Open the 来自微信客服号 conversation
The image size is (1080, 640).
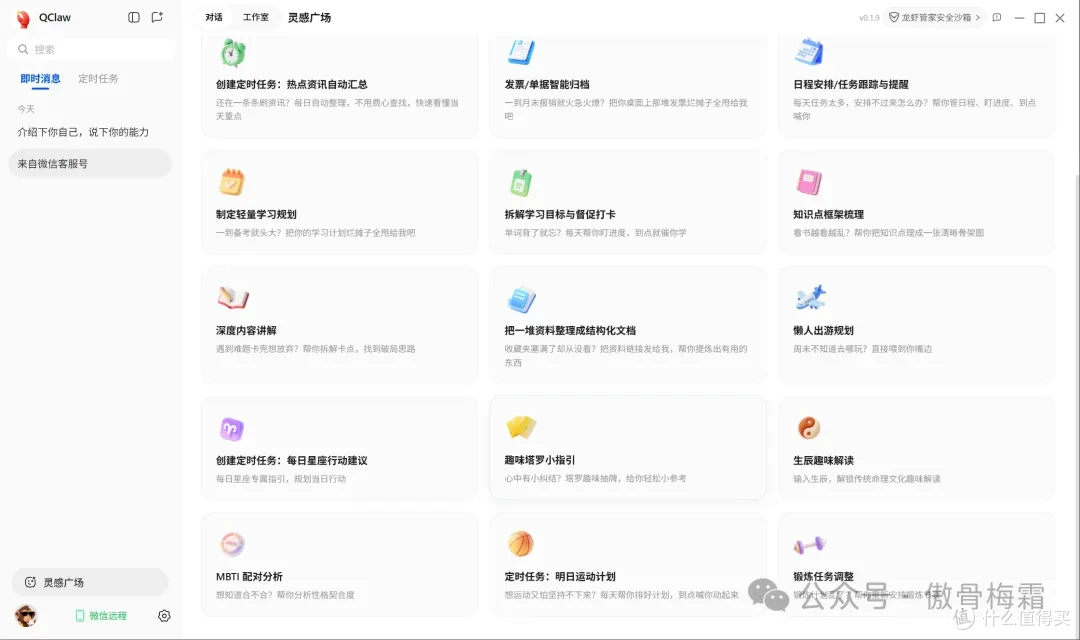(90, 163)
